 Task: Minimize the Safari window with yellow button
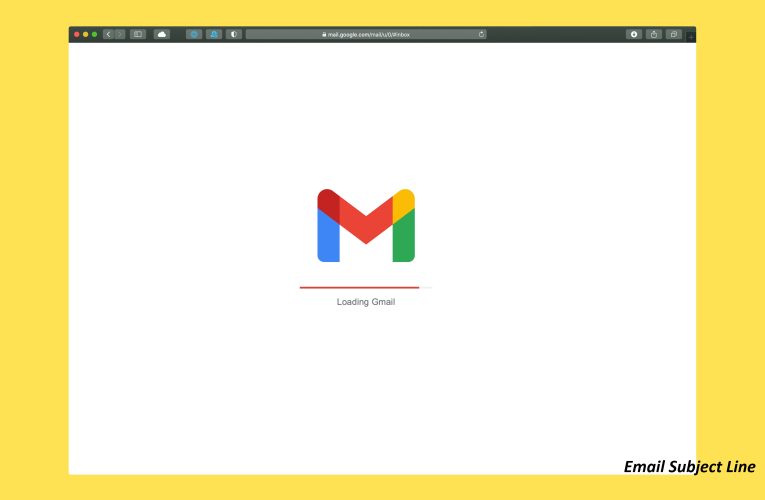[x=85, y=34]
